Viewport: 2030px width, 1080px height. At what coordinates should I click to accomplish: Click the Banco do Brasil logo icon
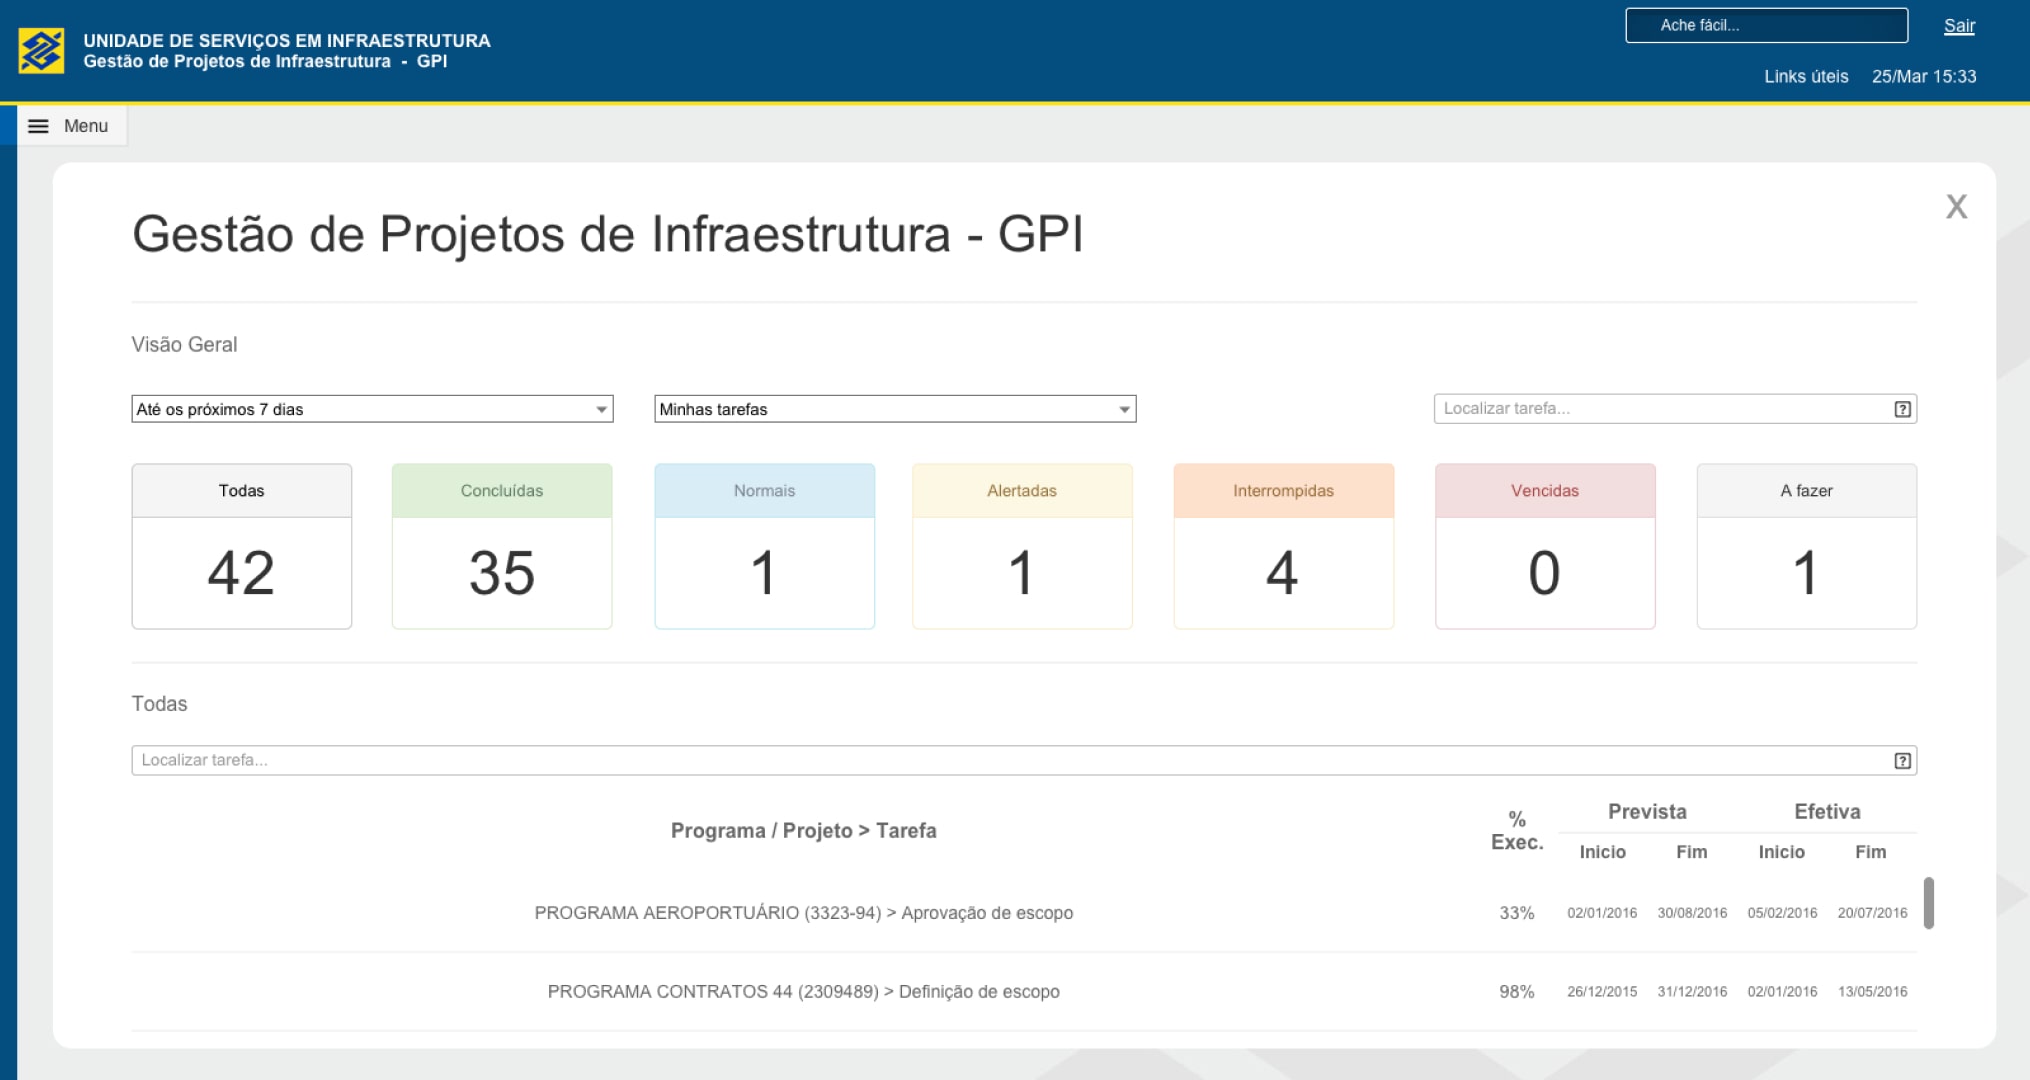click(41, 50)
